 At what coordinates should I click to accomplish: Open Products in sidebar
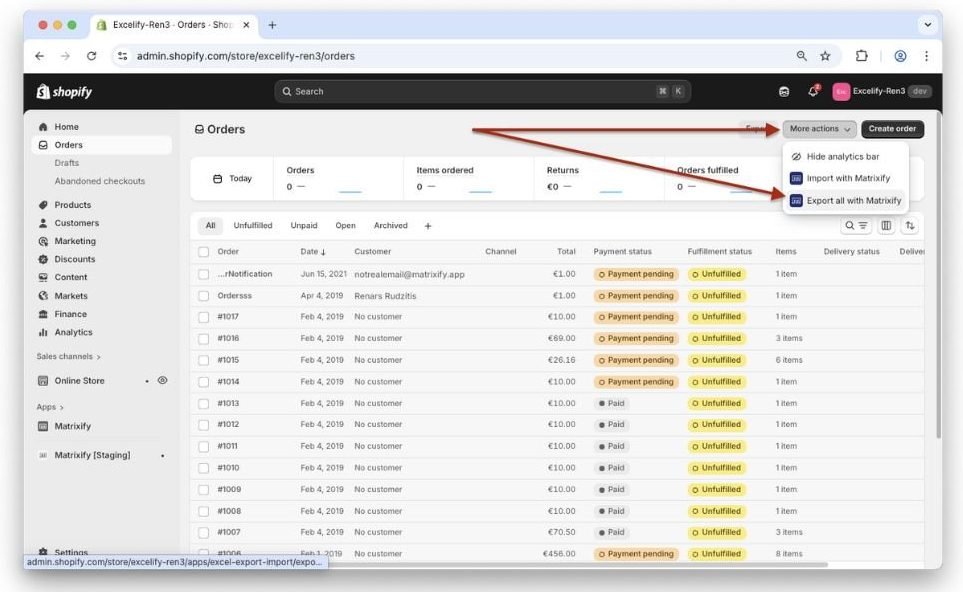coord(72,204)
